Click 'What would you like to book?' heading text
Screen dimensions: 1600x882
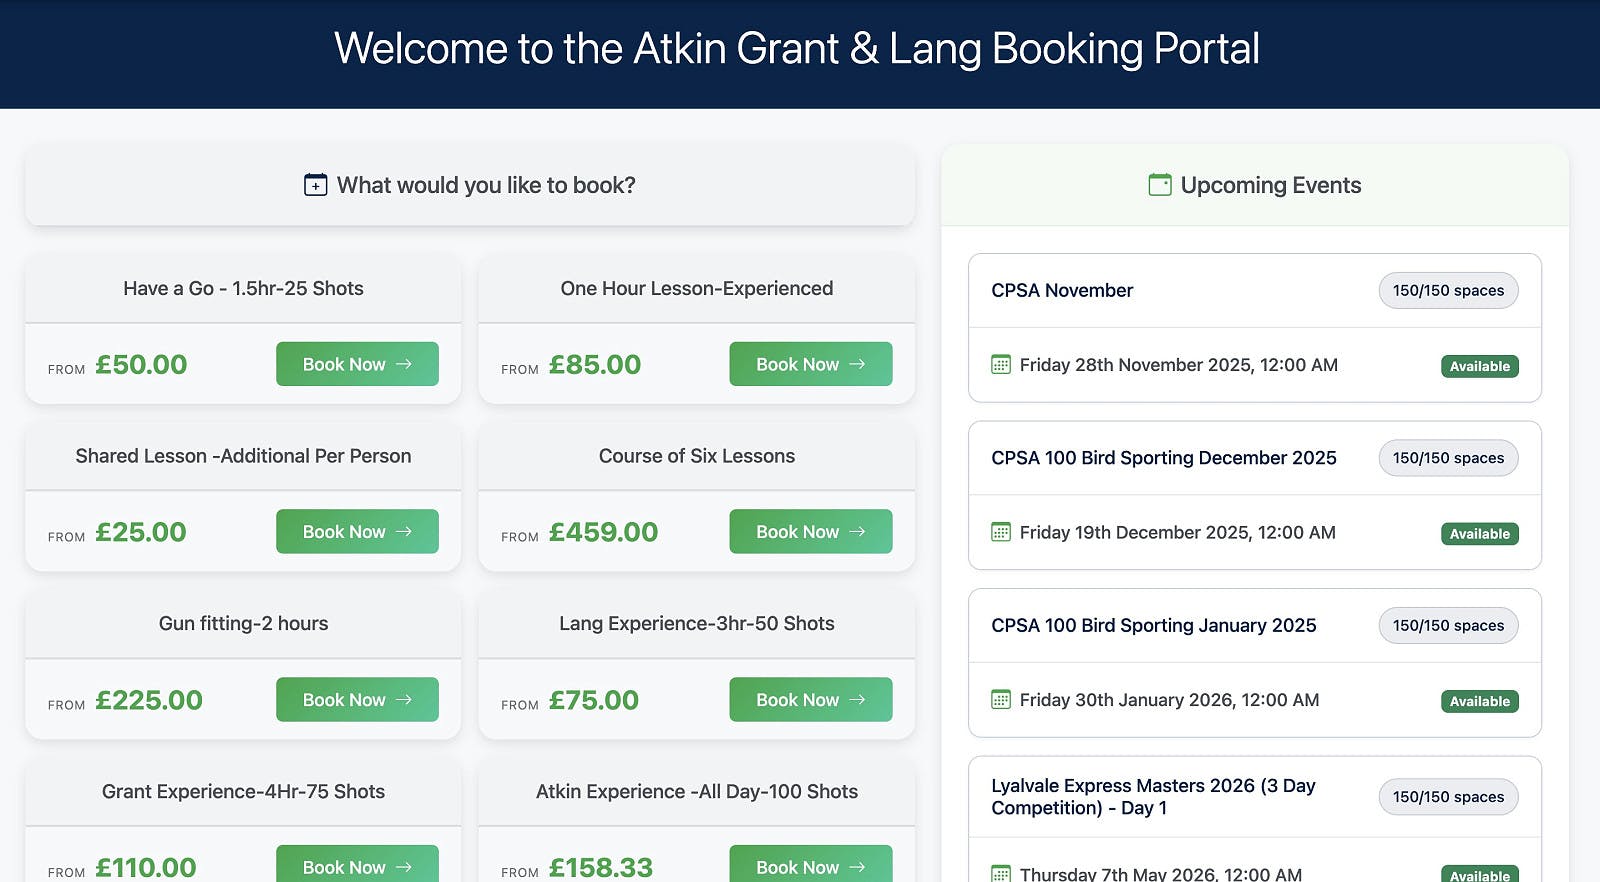[486, 185]
